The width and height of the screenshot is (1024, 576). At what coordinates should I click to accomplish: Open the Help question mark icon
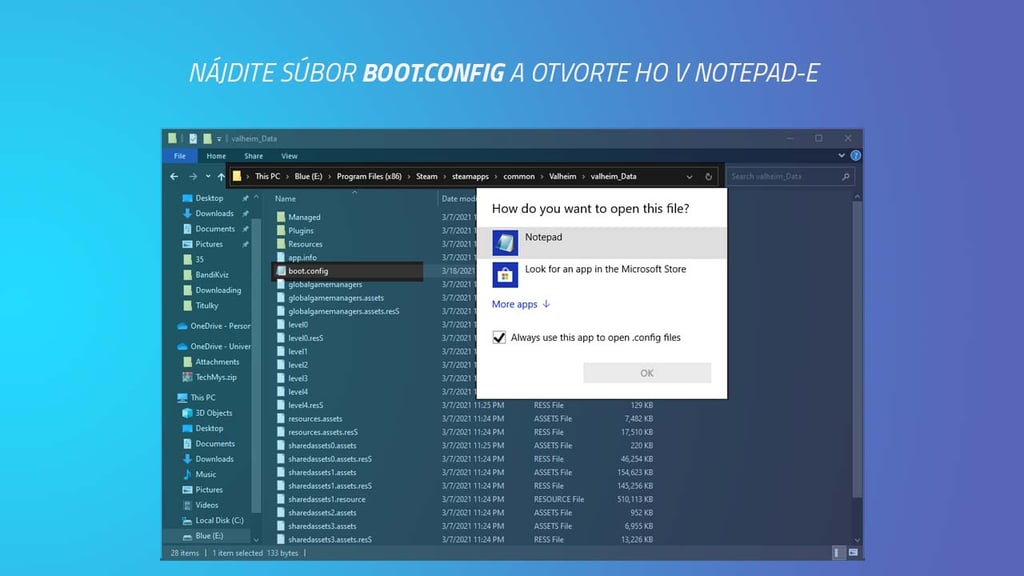[856, 155]
